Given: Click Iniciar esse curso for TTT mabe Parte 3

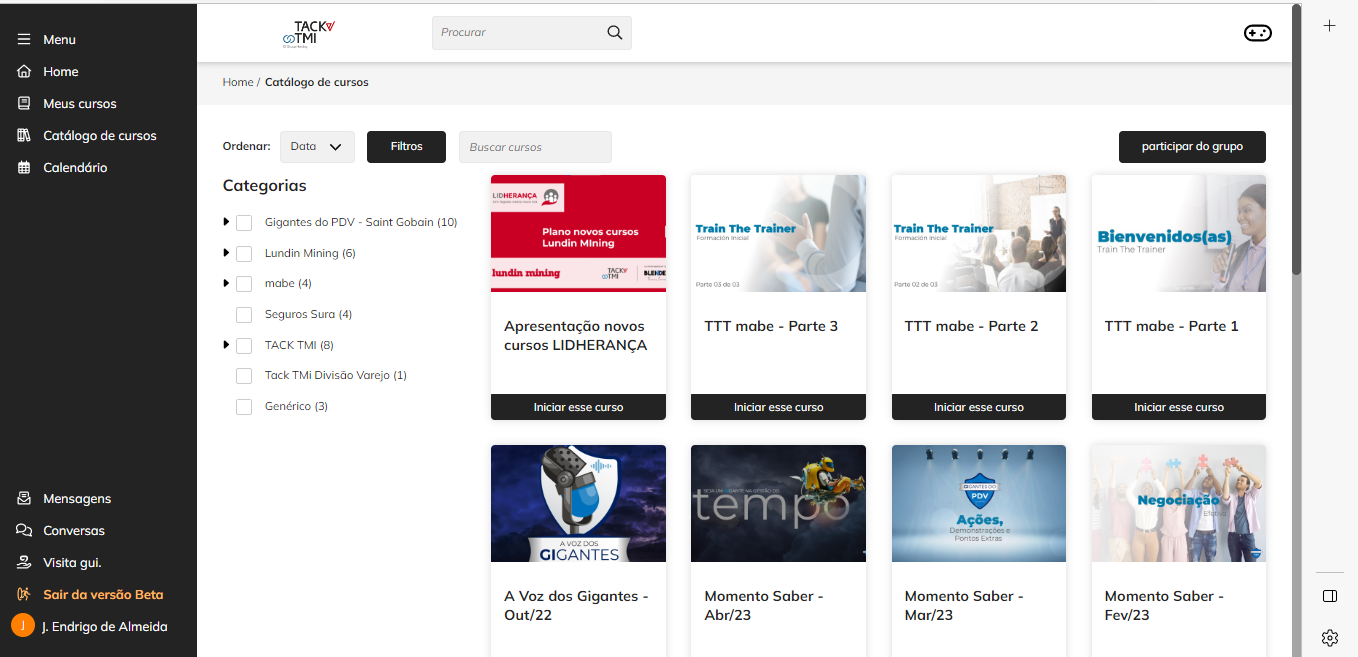Looking at the screenshot, I should click(x=778, y=407).
